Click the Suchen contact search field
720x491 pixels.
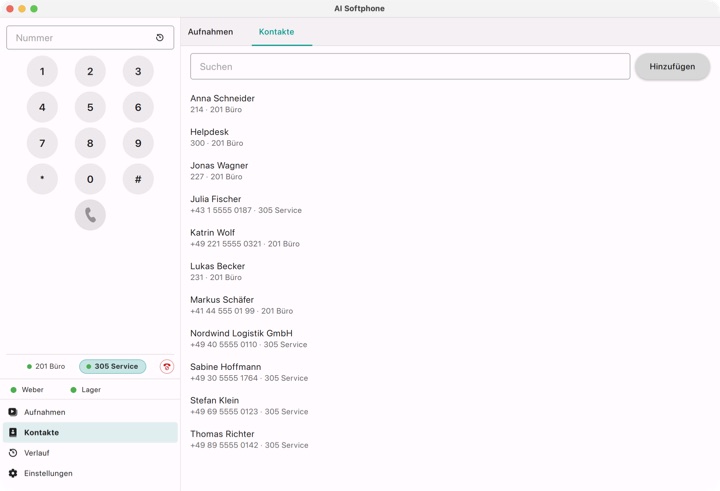[x=410, y=67]
